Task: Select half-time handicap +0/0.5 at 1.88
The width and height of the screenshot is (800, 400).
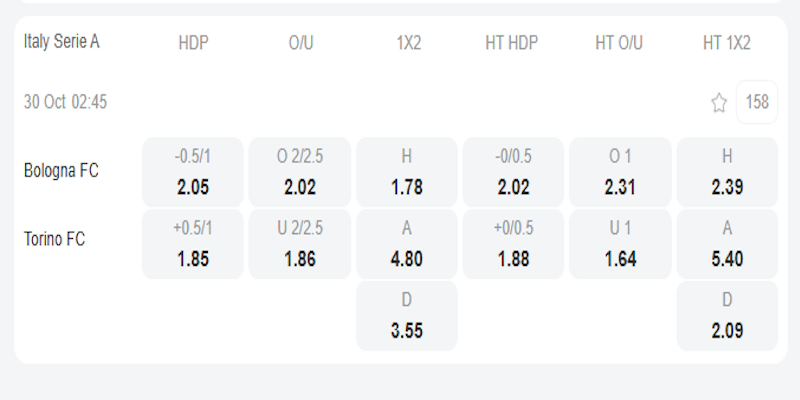Action: 513,243
